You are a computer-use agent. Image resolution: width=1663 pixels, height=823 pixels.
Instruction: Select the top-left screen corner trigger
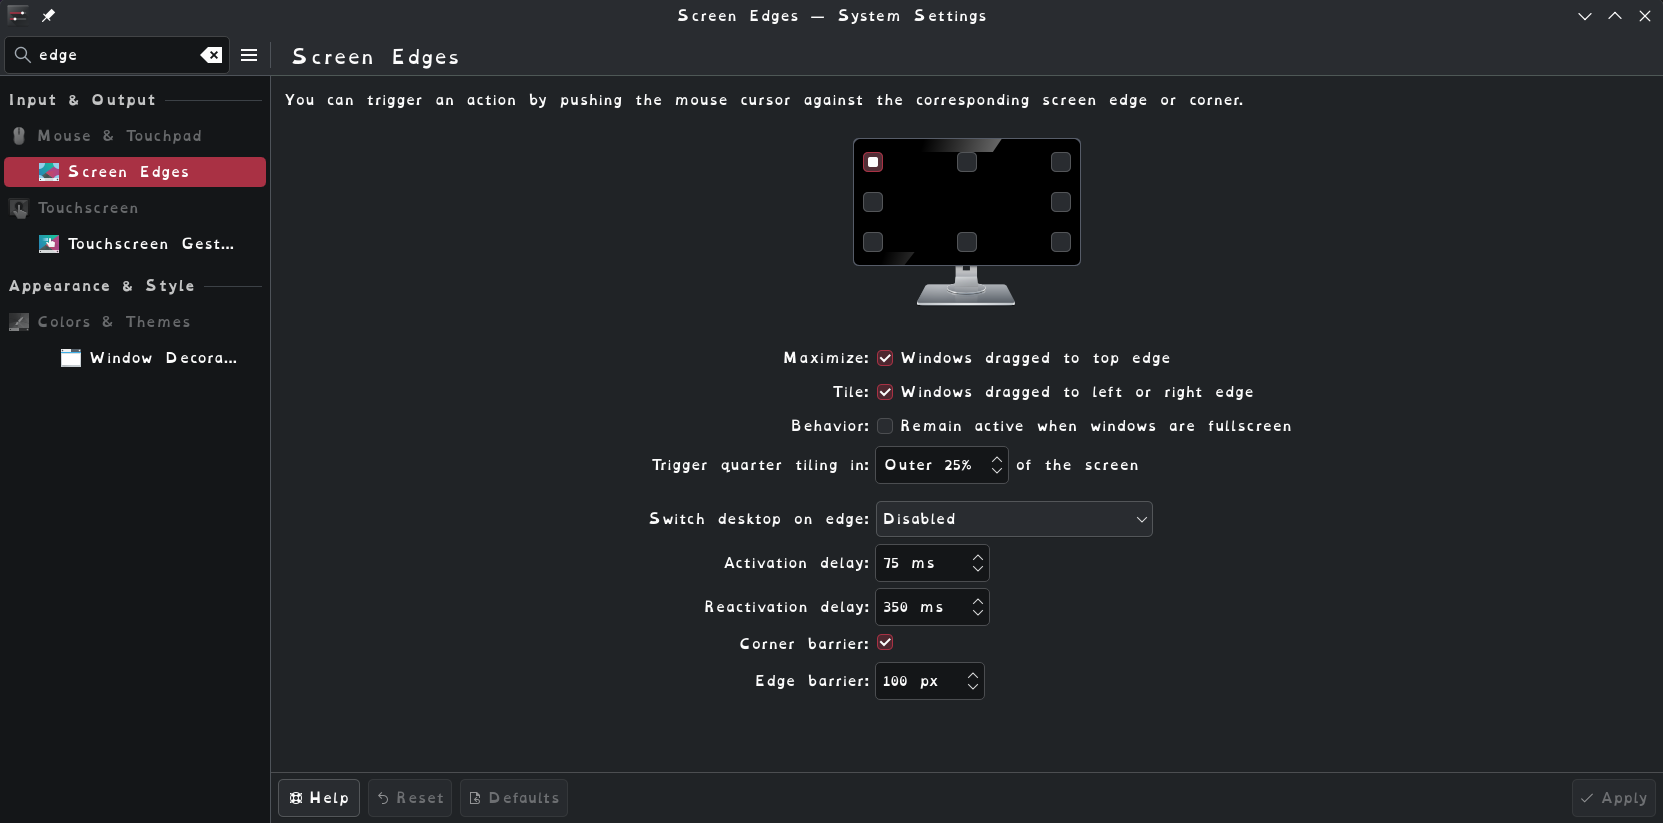[873, 162]
